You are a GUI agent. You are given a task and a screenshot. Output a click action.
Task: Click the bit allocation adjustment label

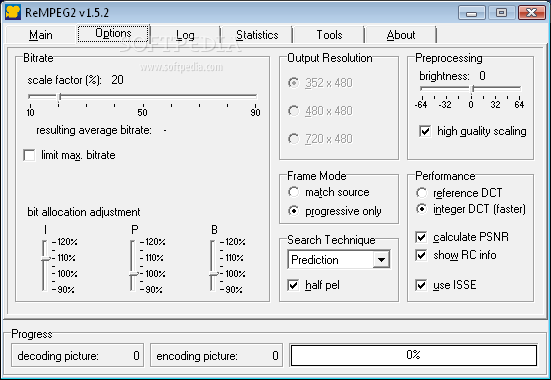84,212
